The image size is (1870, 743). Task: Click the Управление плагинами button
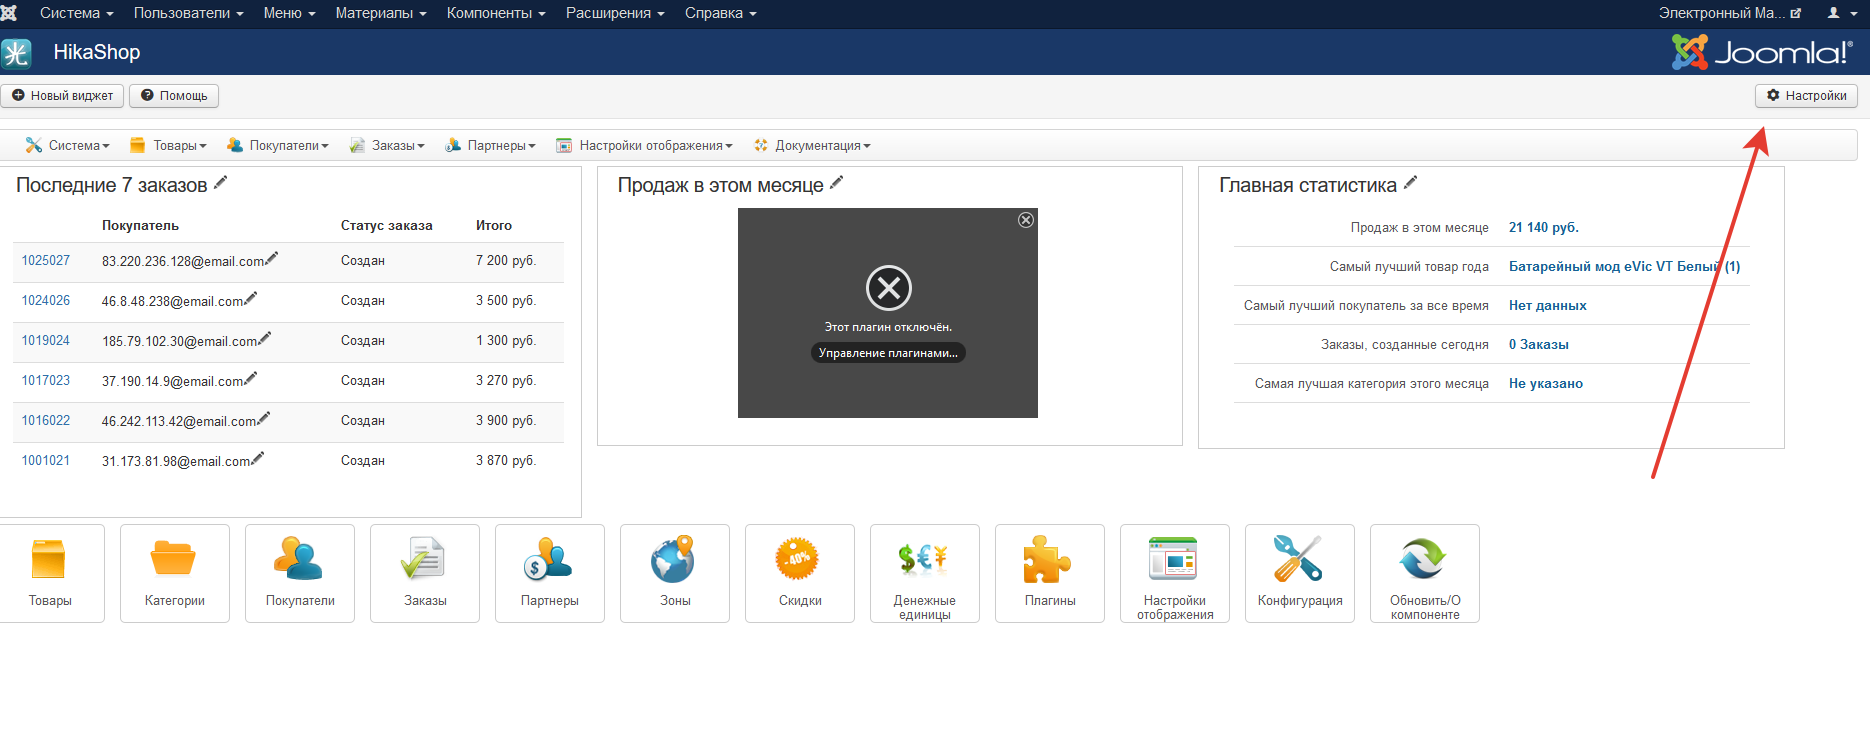(x=888, y=353)
